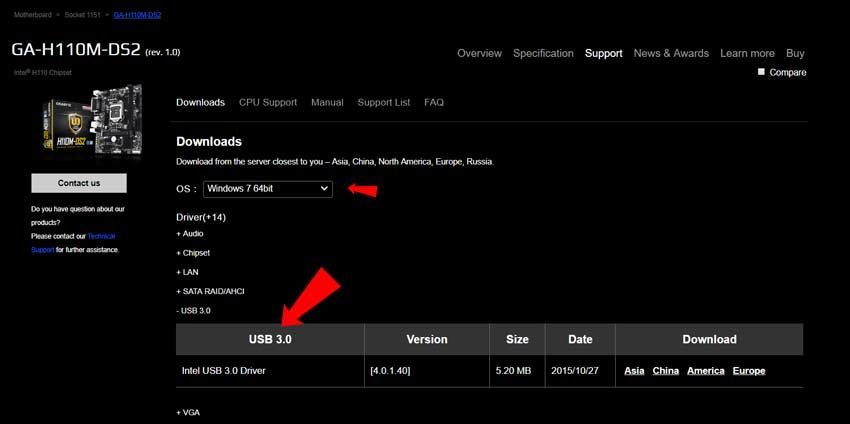Image resolution: width=850 pixels, height=424 pixels.
Task: Open the Specification tab
Action: coord(543,53)
